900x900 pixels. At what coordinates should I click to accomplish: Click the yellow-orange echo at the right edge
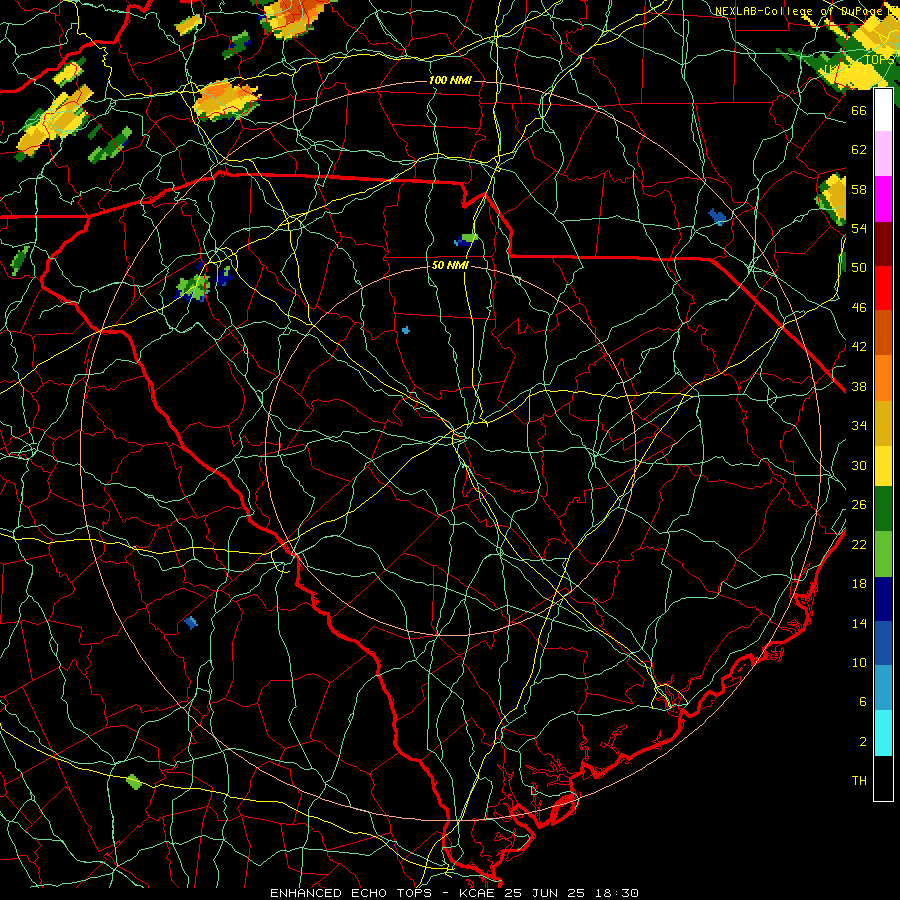point(832,199)
